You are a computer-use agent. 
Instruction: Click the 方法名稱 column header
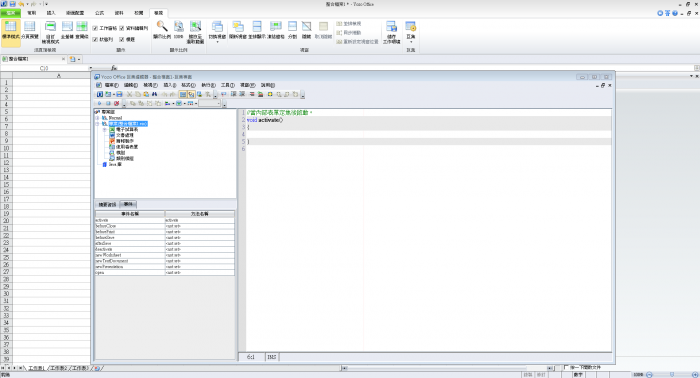(x=200, y=214)
